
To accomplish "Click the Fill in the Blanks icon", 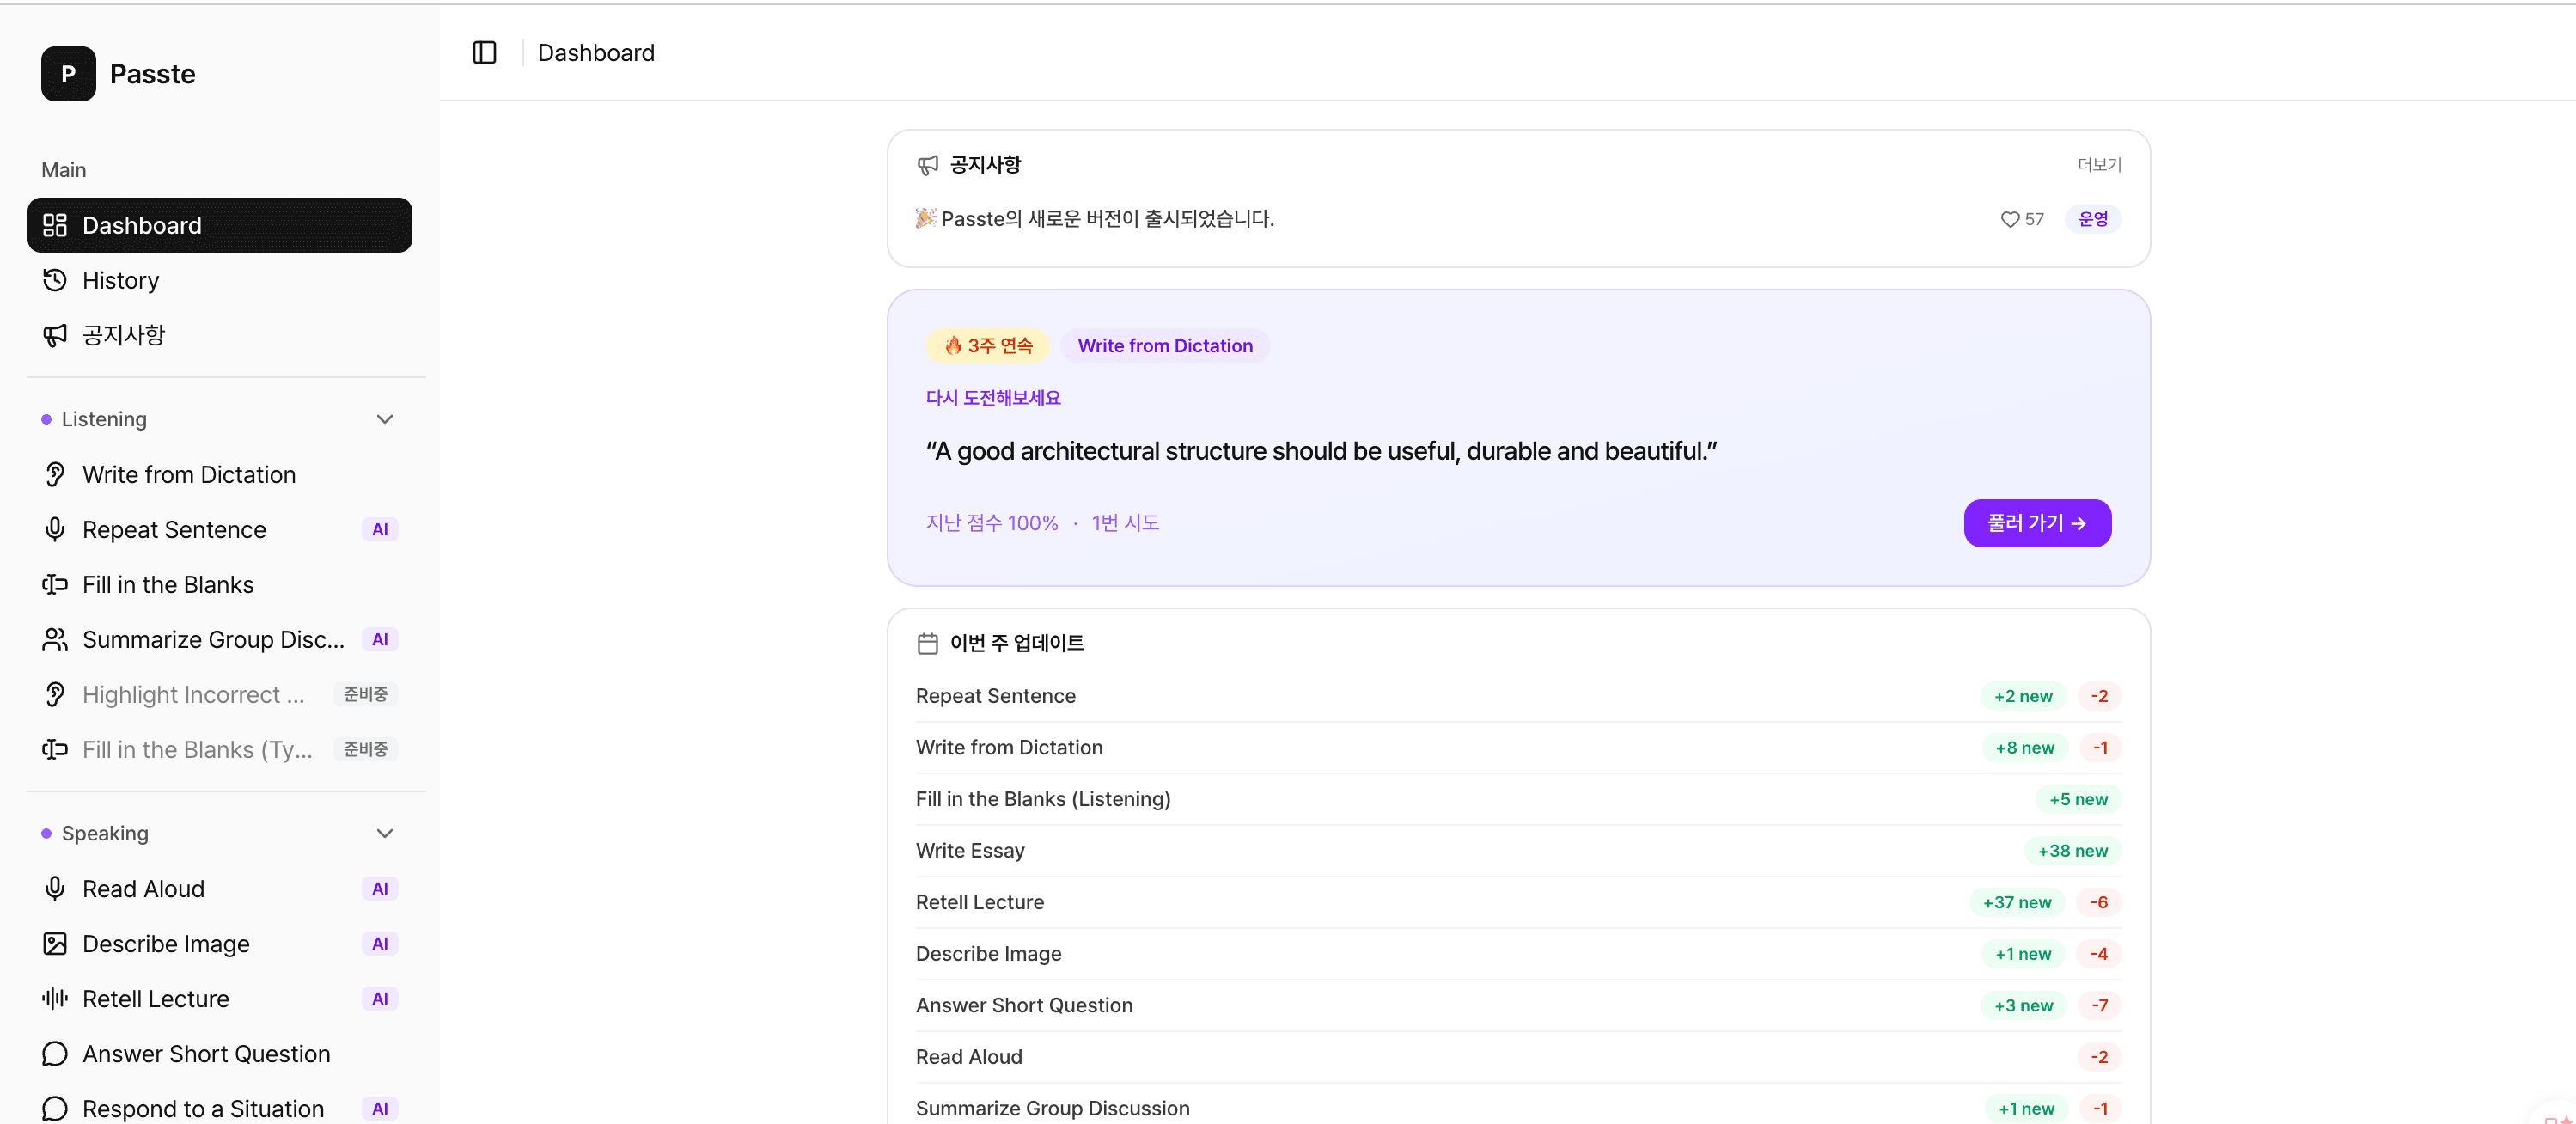I will pyautogui.click(x=55, y=584).
